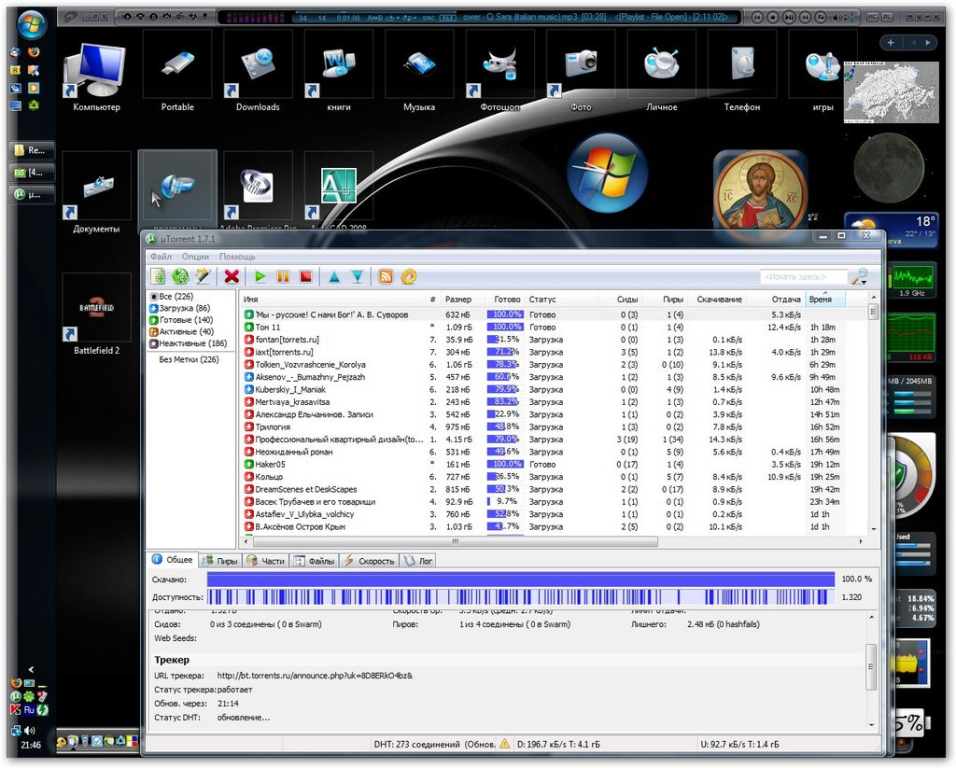
Task: Select the Без Метки (226) label
Action: (188, 359)
